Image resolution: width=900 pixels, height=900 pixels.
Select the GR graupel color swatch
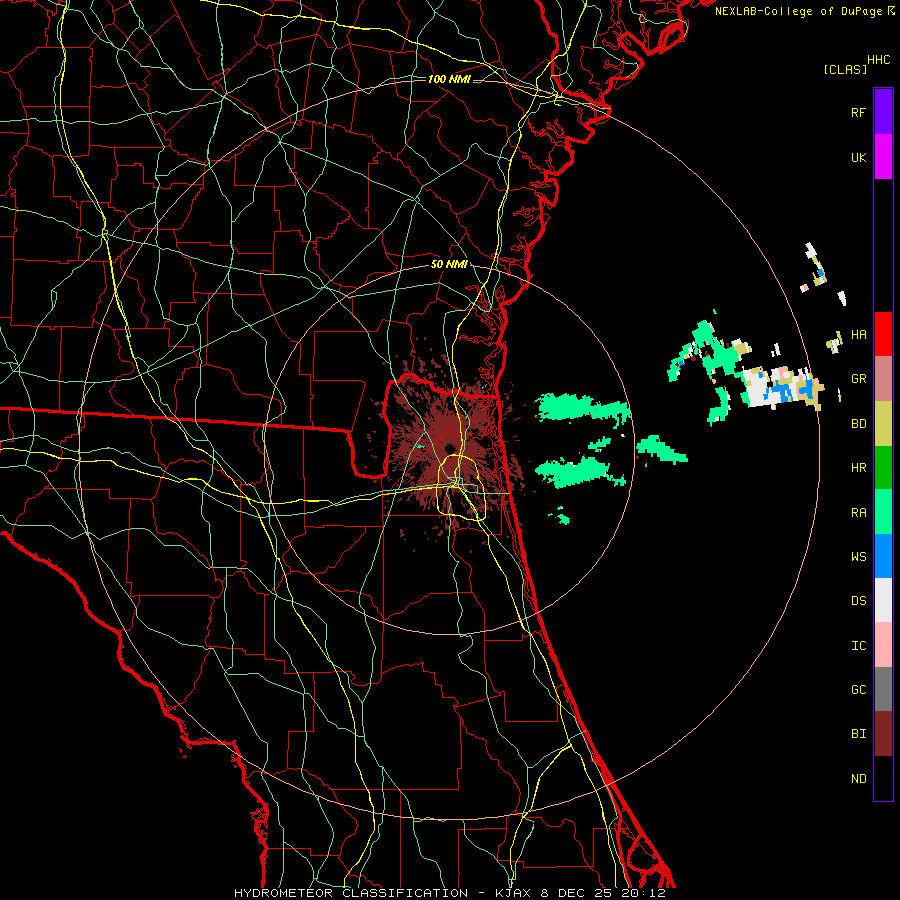point(883,379)
